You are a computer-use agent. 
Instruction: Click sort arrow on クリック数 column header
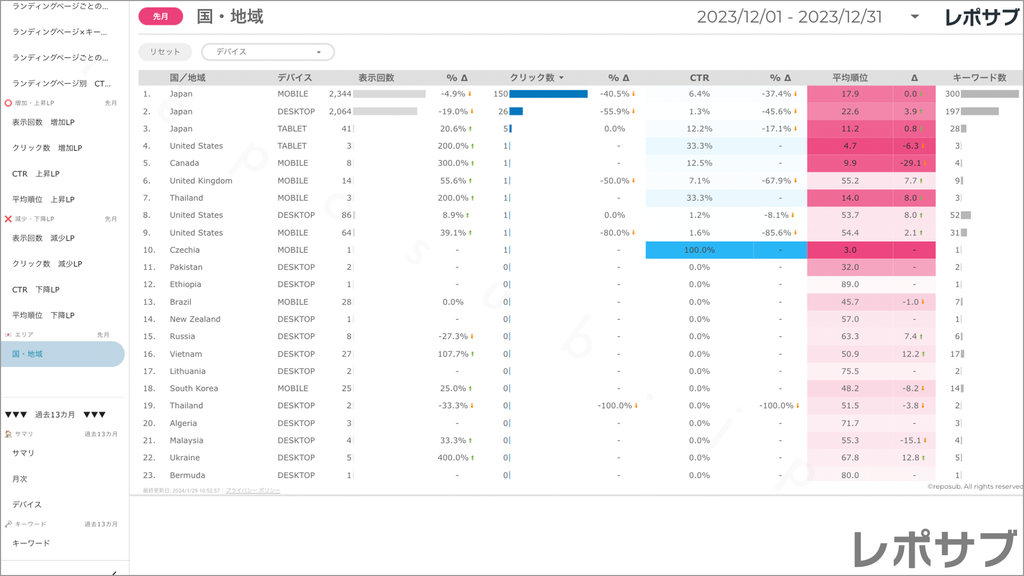pos(561,78)
